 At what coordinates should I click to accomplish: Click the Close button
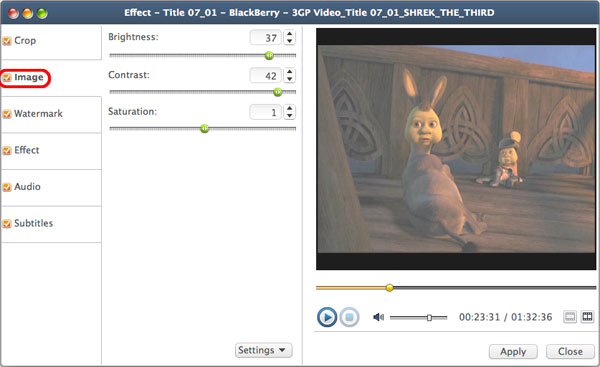click(x=570, y=351)
